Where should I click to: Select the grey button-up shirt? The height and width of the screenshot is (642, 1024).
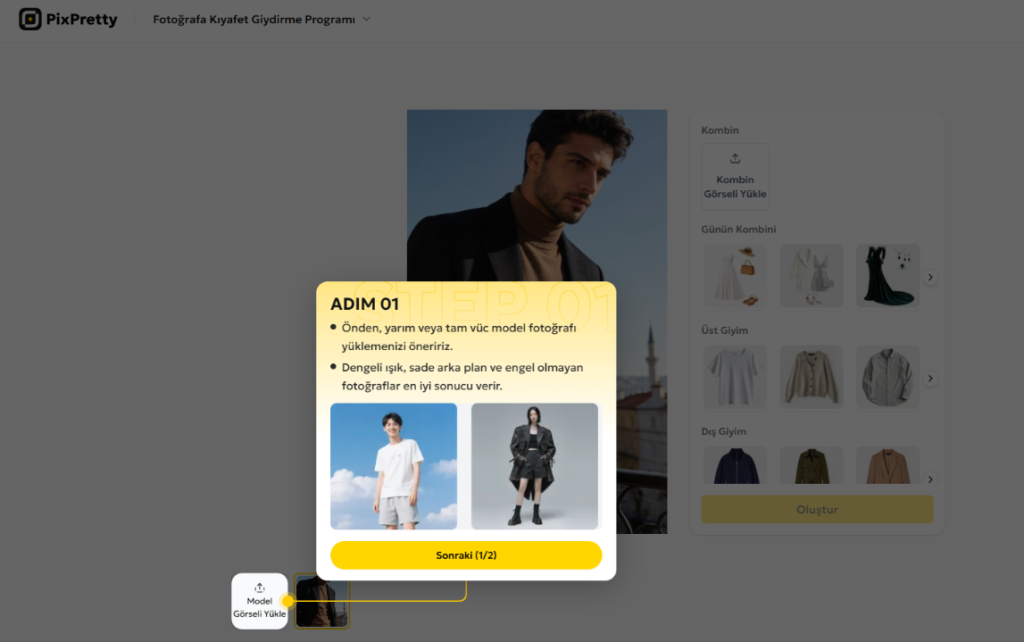point(887,377)
